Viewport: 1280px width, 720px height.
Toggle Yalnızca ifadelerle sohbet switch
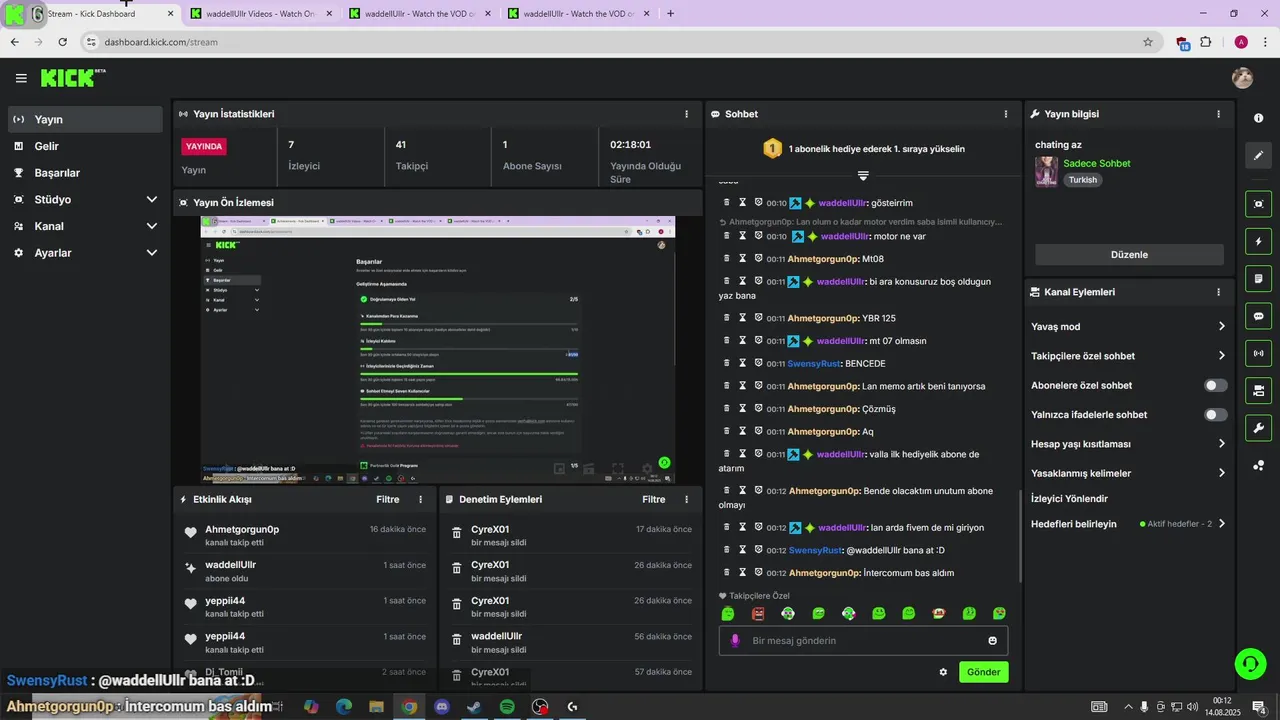click(x=1215, y=414)
